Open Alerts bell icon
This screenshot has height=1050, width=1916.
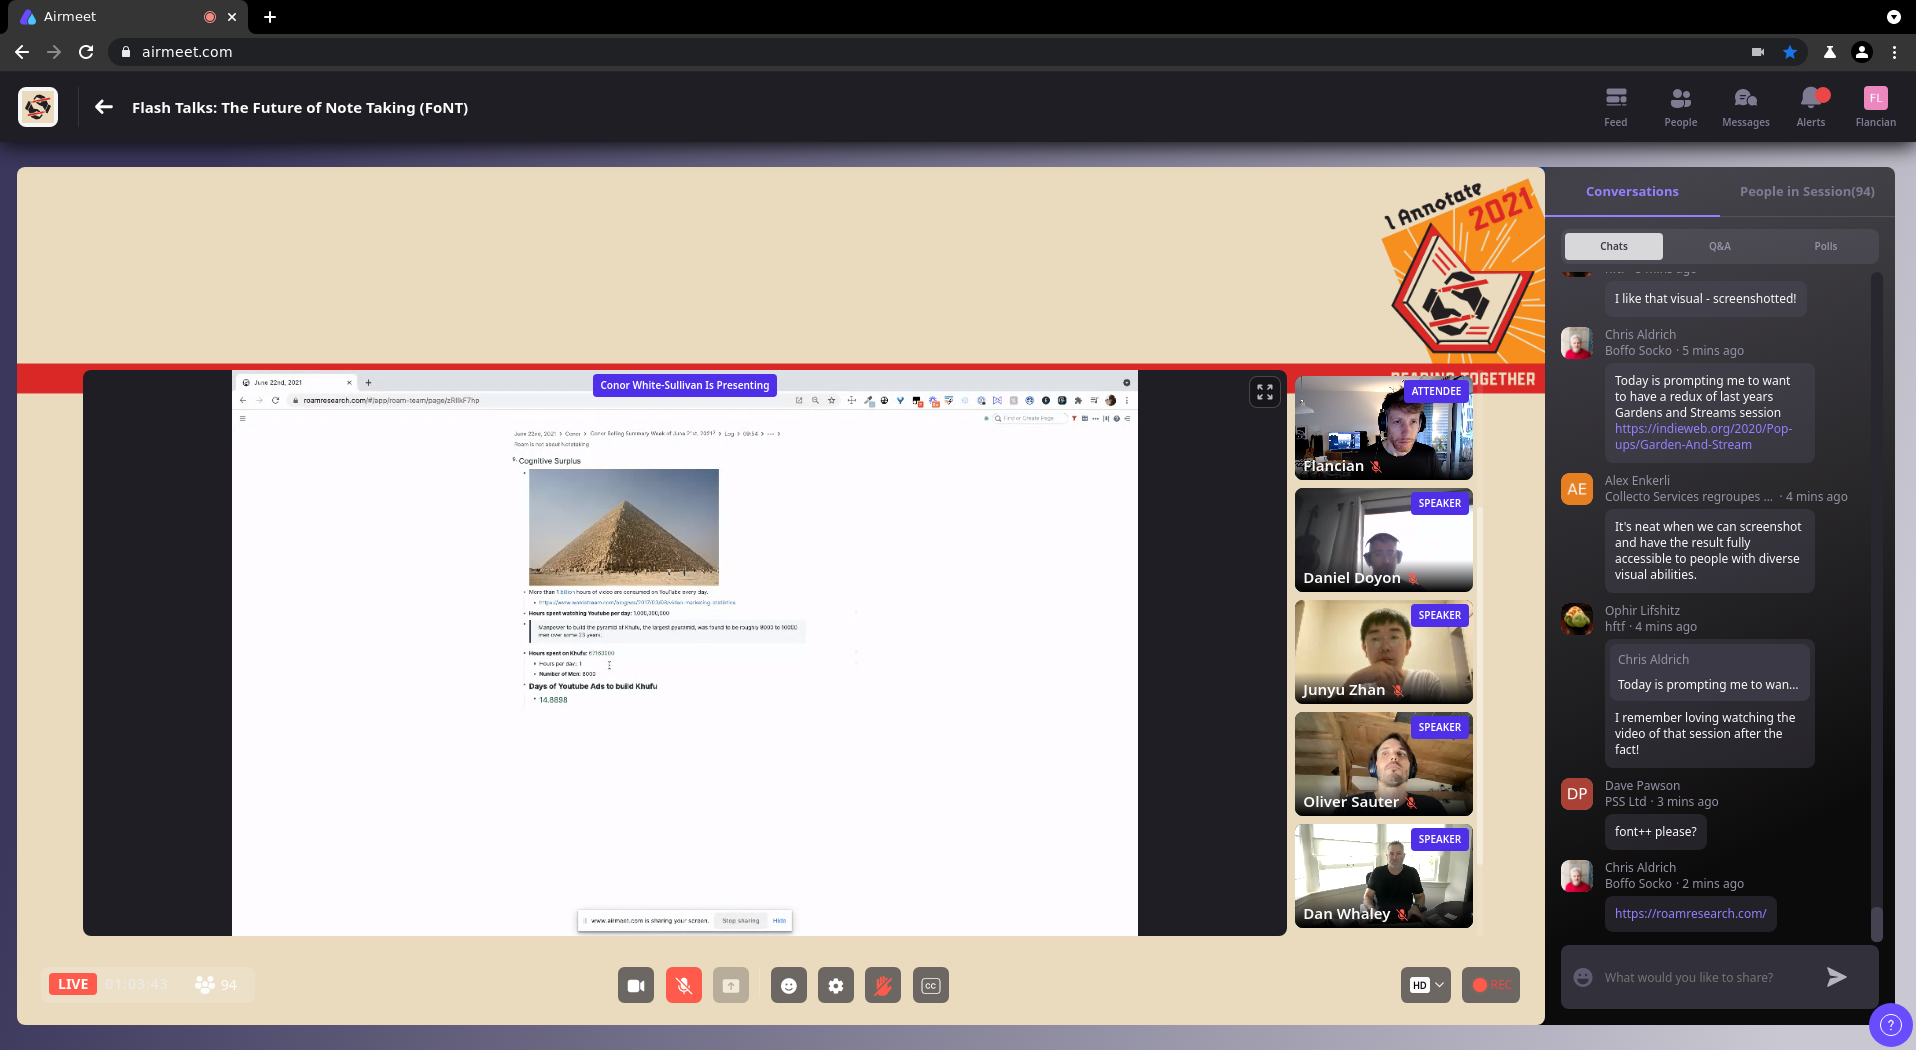(x=1810, y=107)
